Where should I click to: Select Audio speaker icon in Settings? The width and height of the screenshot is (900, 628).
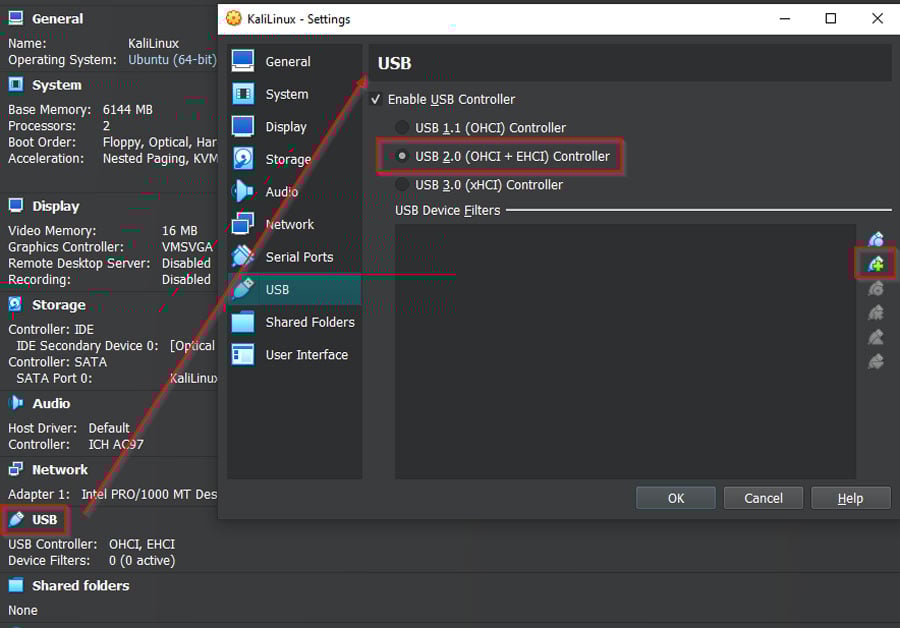243,191
